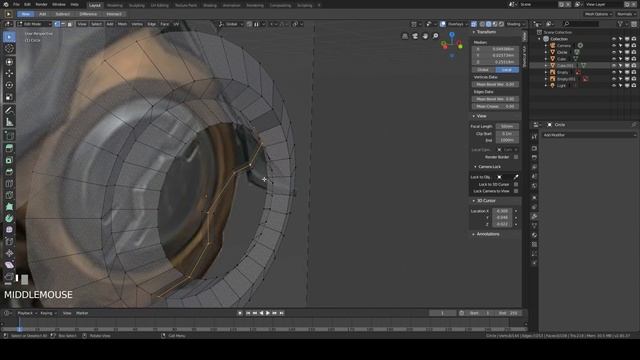Select the Inset Faces tool
Viewport: 640px width, 360px height.
point(9,160)
